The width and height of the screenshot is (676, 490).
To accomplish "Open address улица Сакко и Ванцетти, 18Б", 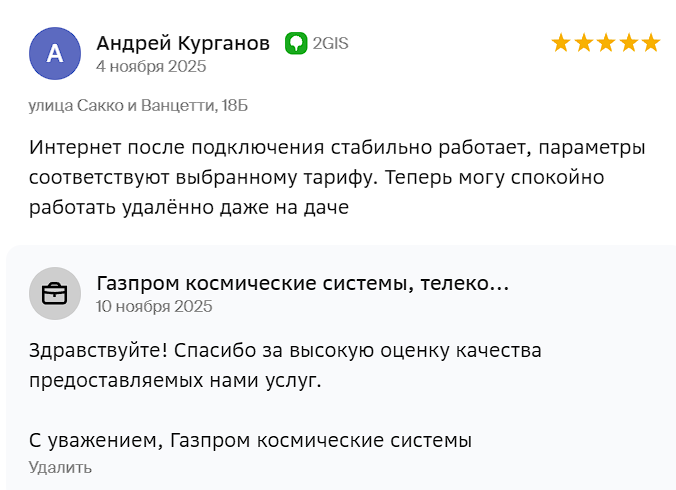I will coord(138,105).
